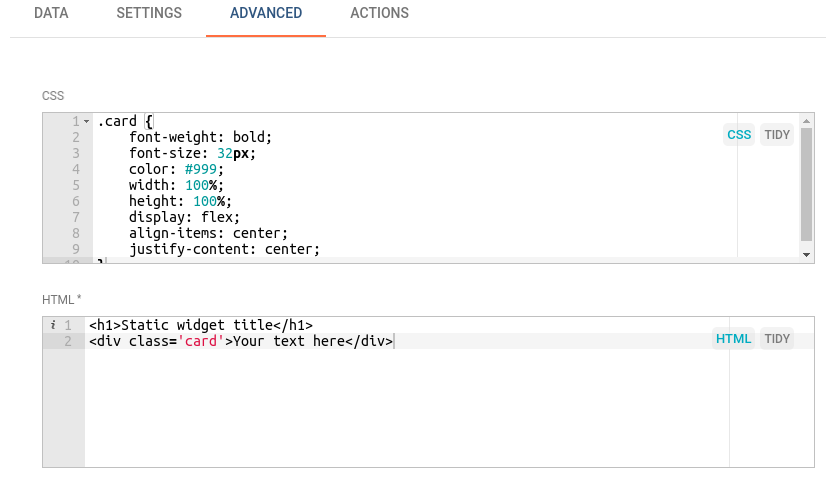Click line number 2 in HTML gutter
The width and height of the screenshot is (826, 478).
(x=67, y=341)
